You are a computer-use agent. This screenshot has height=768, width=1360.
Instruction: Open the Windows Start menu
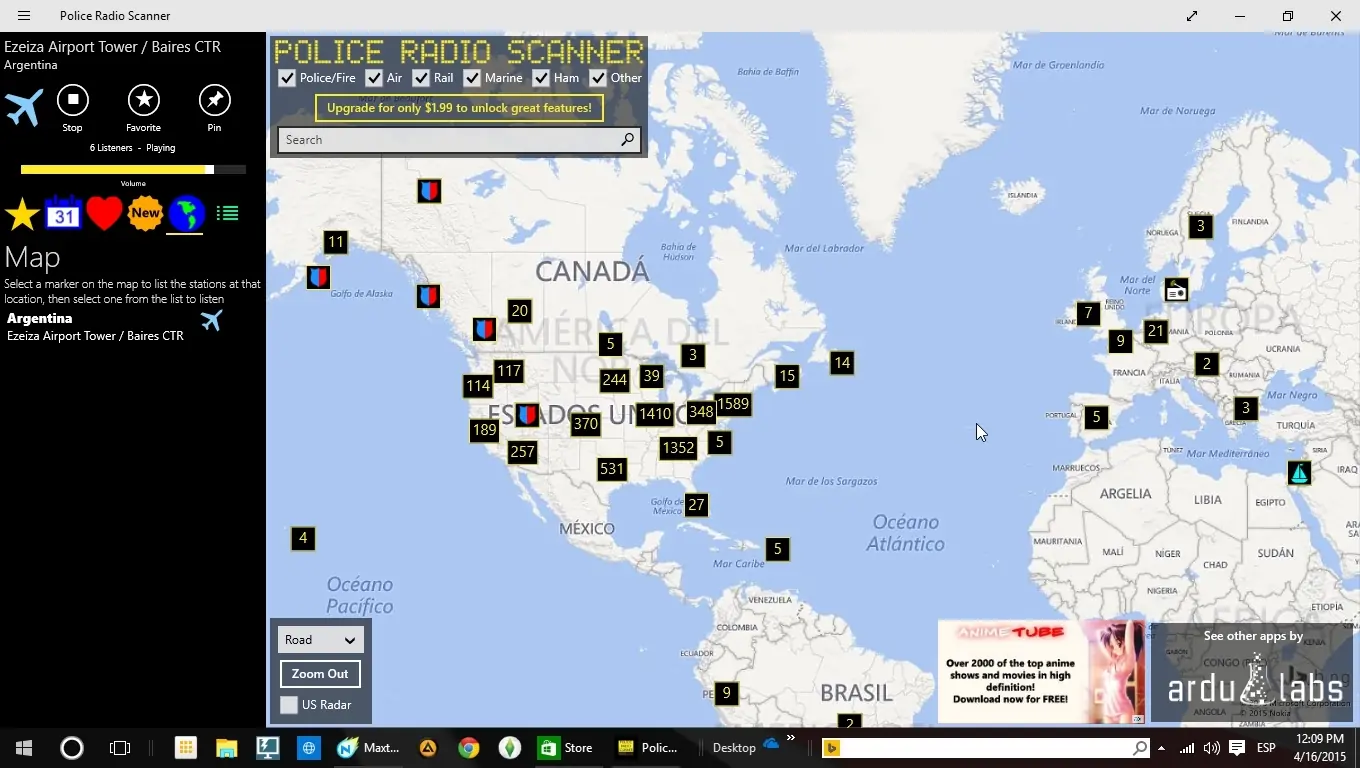[24, 748]
